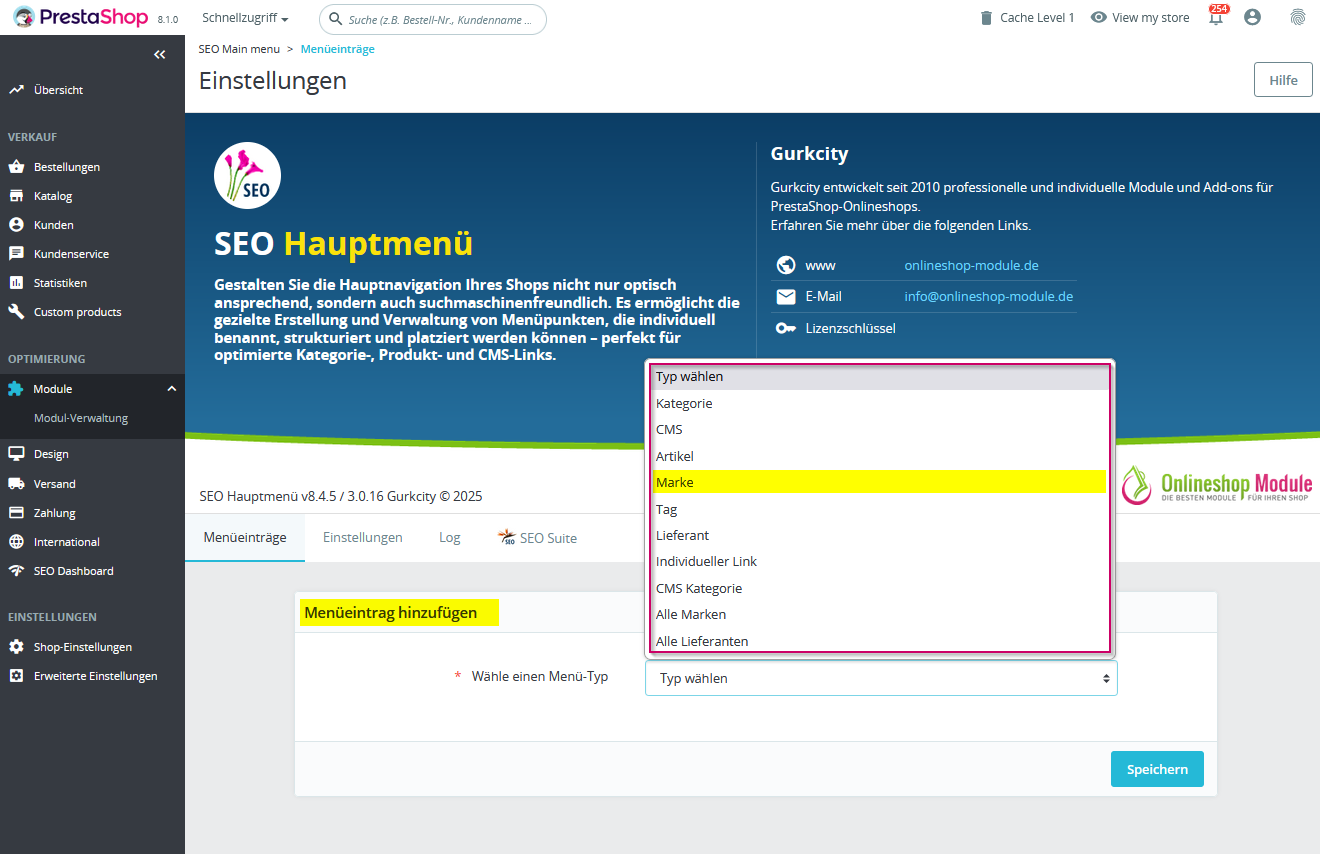The width and height of the screenshot is (1320, 854).
Task: Select Individueller Link option
Action: tap(880, 562)
